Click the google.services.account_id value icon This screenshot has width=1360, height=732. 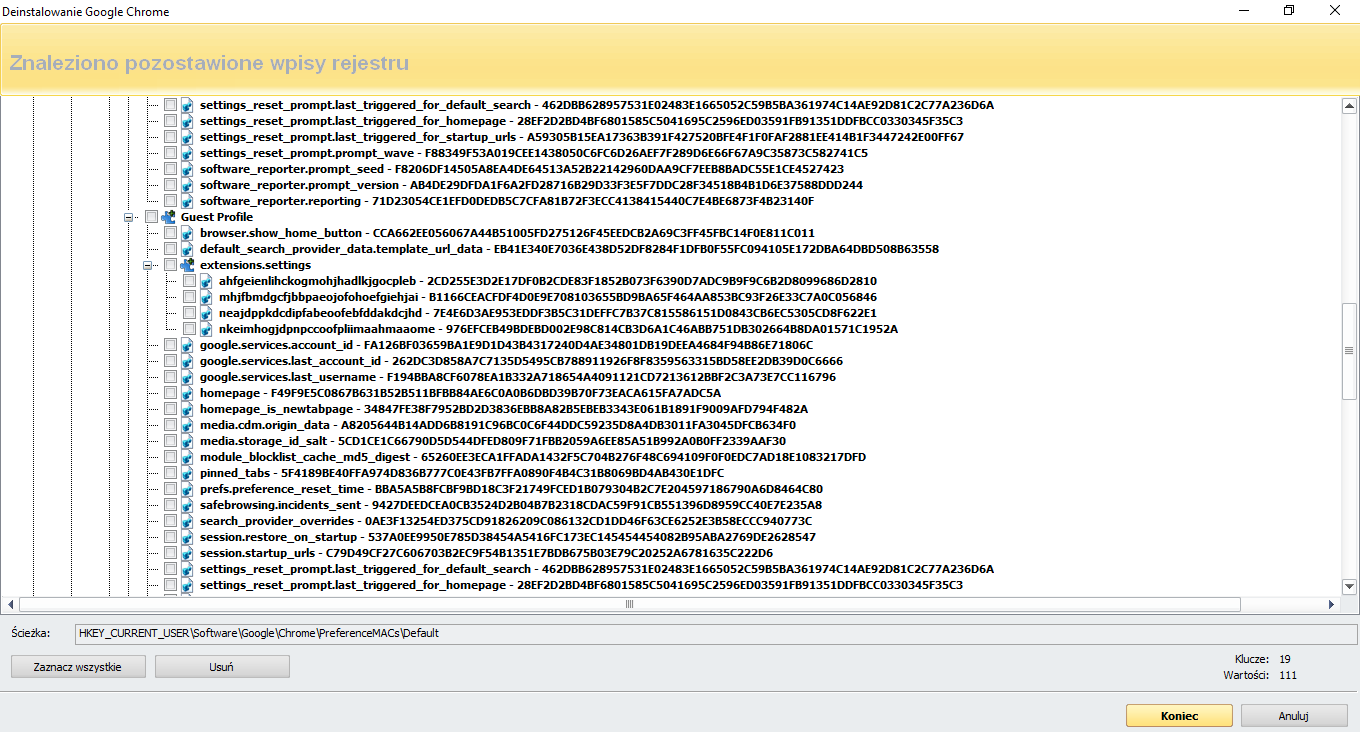[187, 345]
